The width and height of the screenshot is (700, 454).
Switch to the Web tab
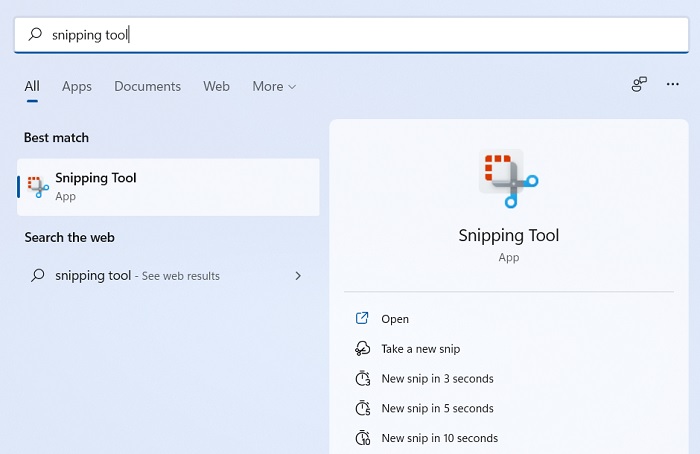pyautogui.click(x=217, y=86)
